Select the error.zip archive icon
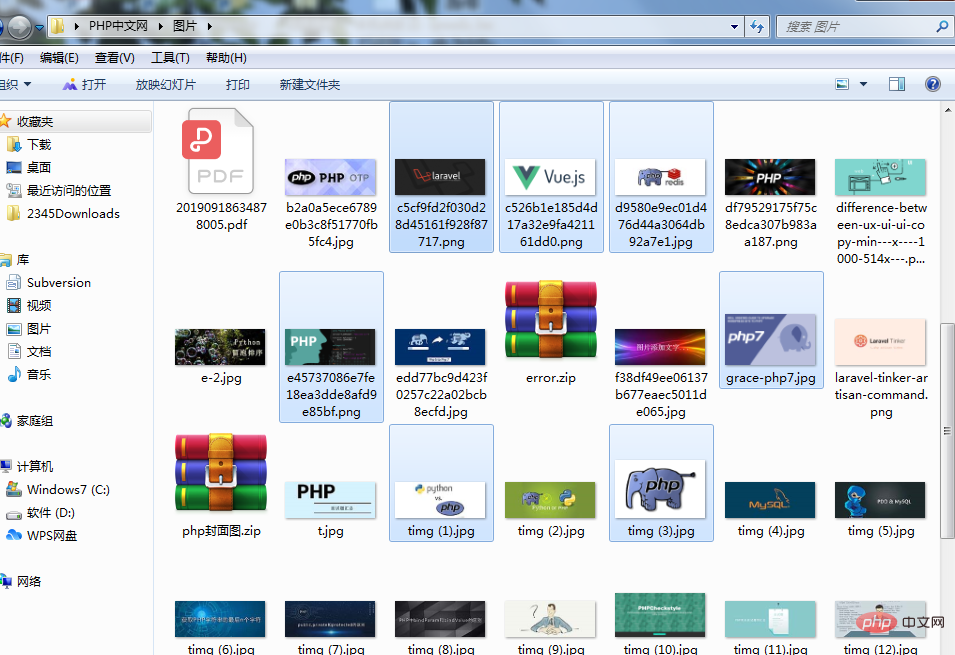The image size is (955, 655). [551, 319]
